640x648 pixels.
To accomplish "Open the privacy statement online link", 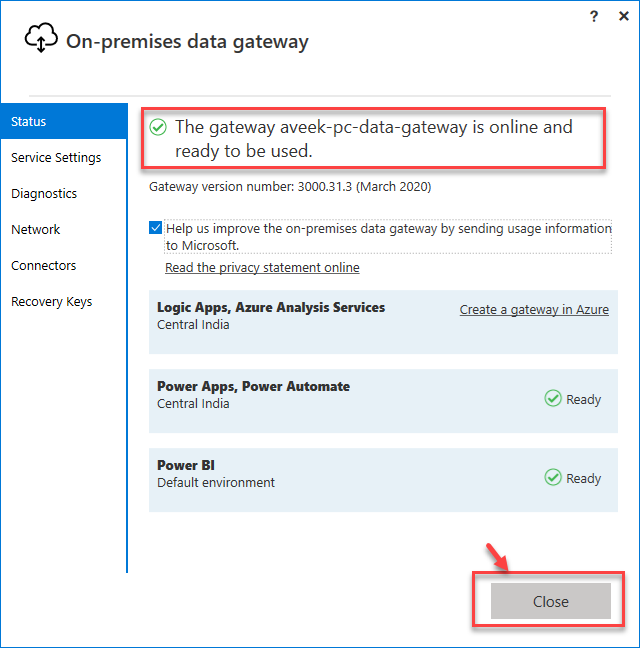I will pos(262,267).
